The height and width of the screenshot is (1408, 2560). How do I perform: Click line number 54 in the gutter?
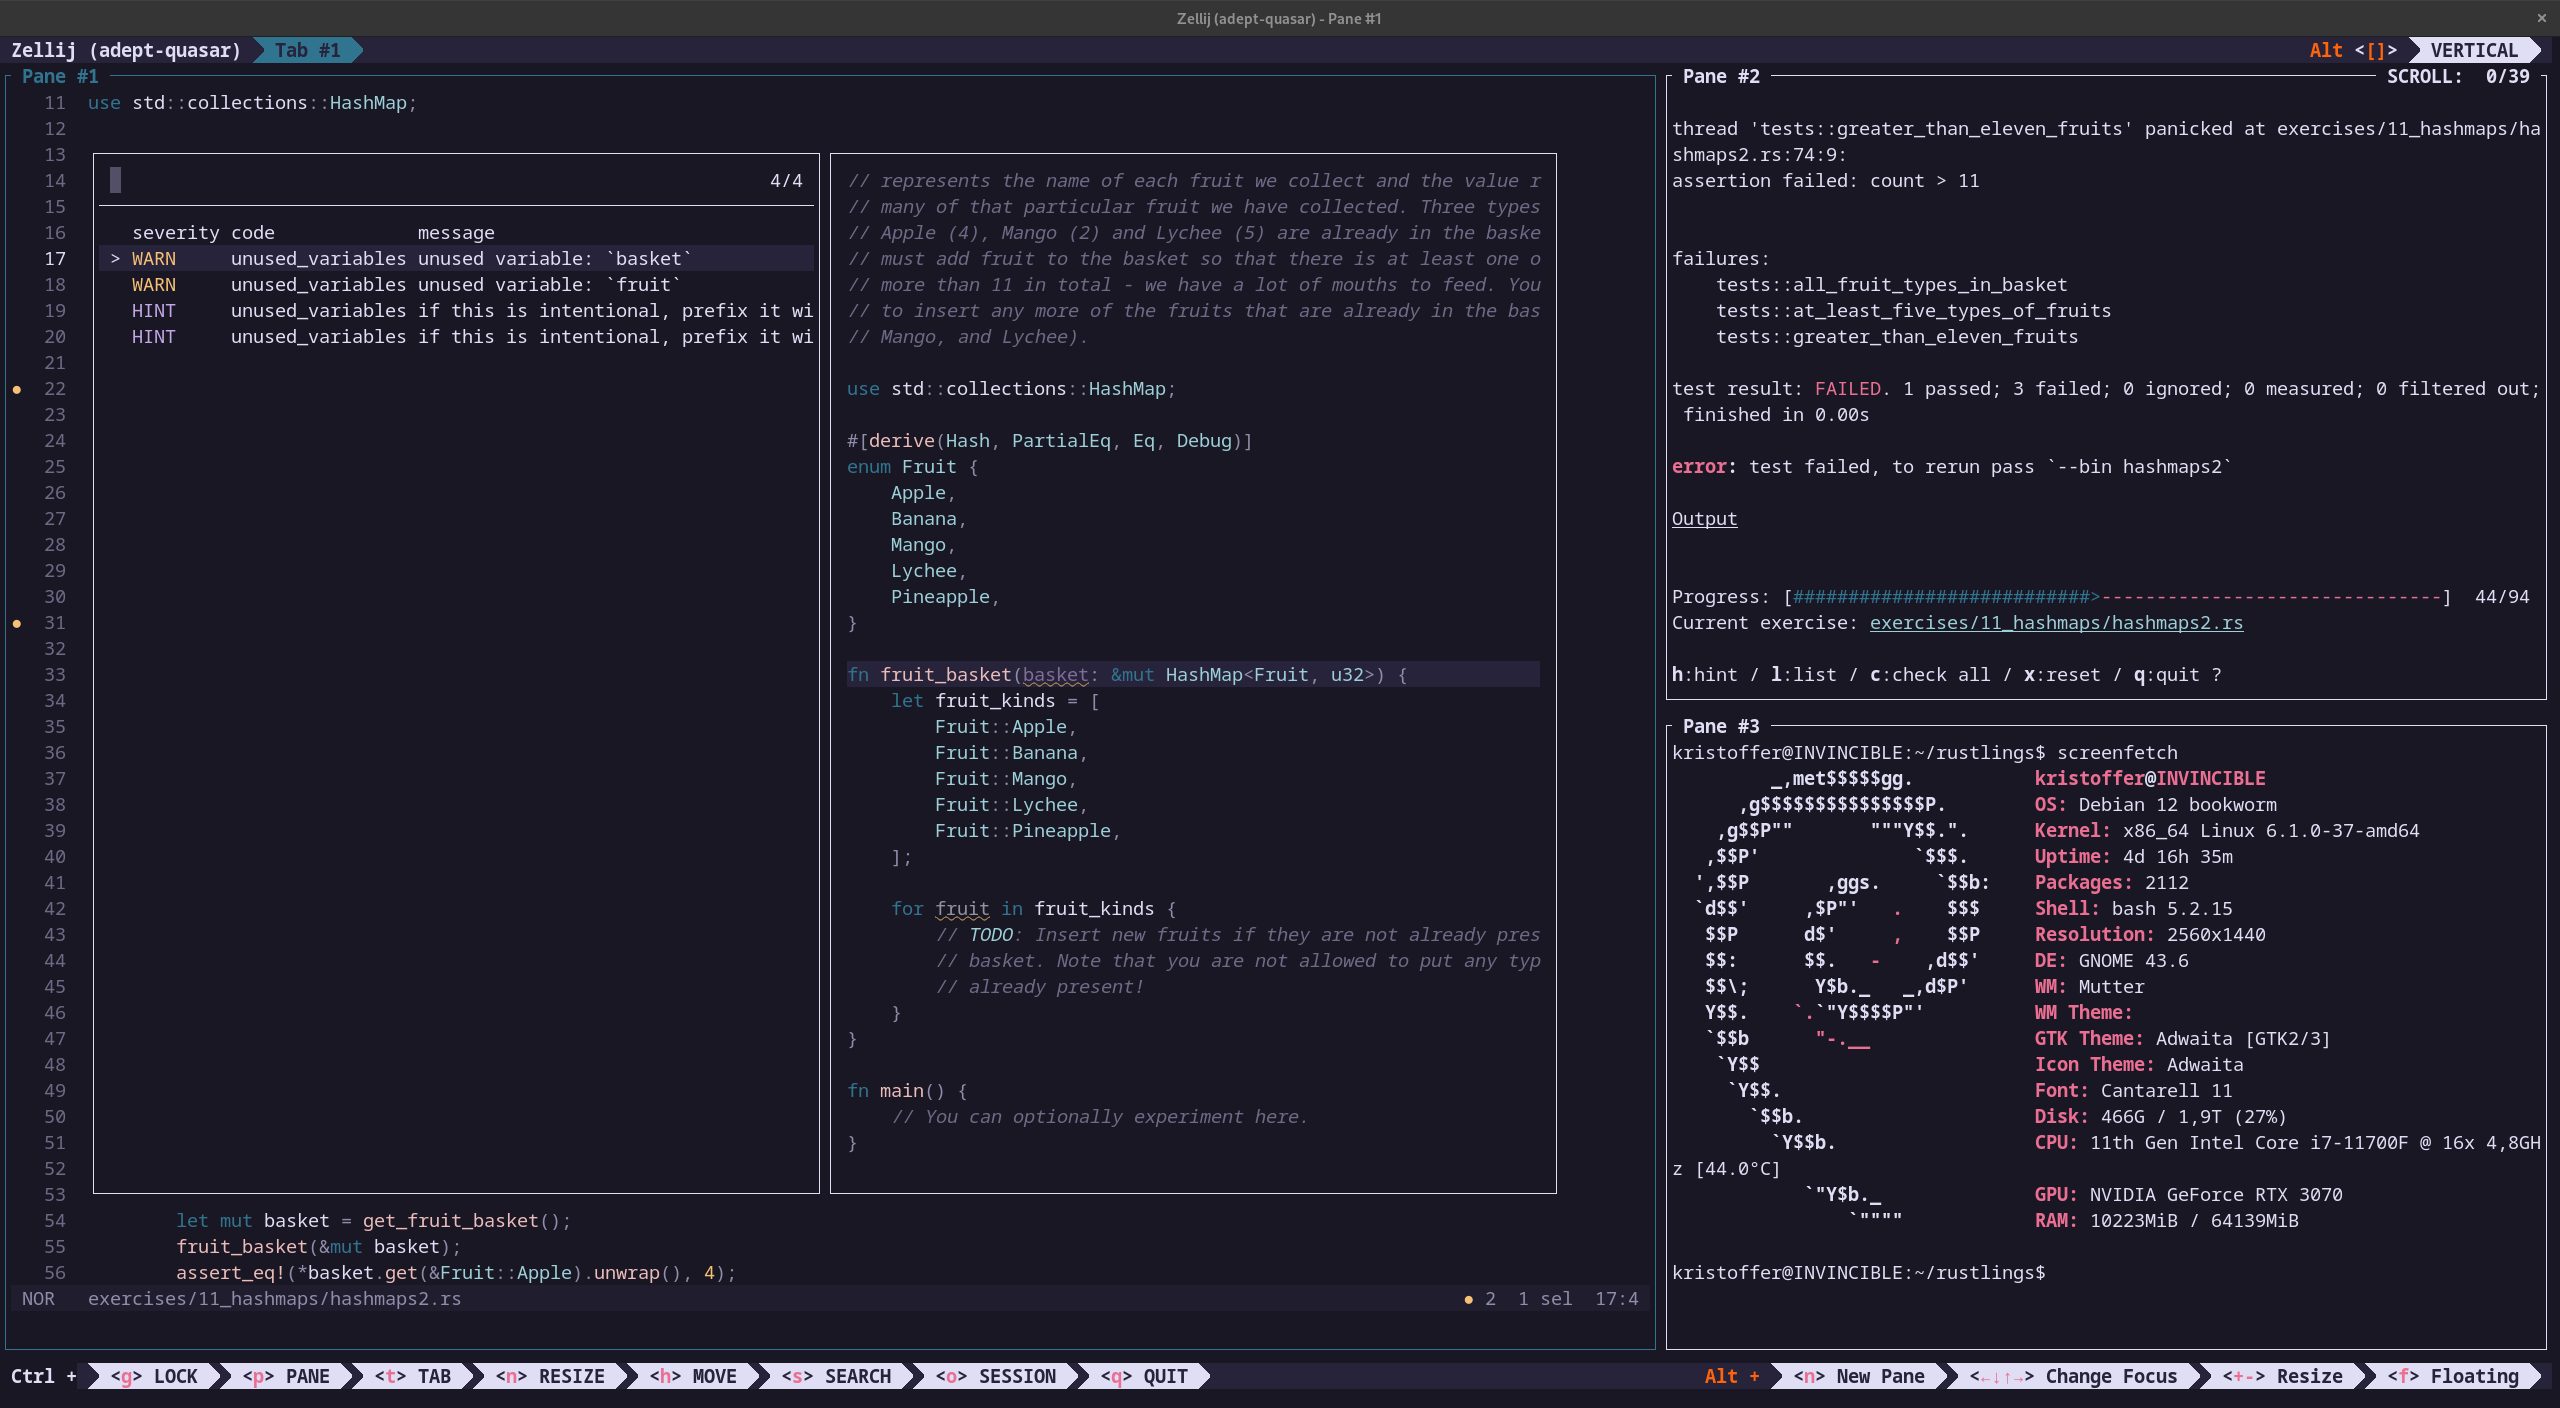click(55, 1221)
